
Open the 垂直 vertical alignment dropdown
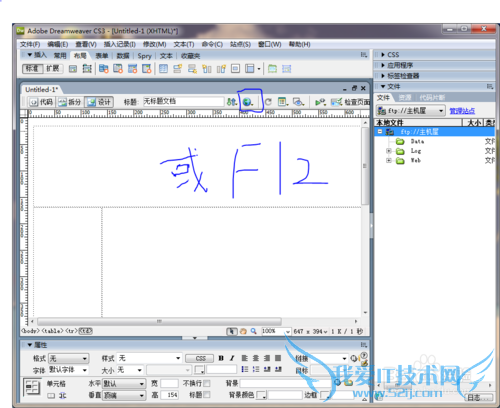coord(124,395)
